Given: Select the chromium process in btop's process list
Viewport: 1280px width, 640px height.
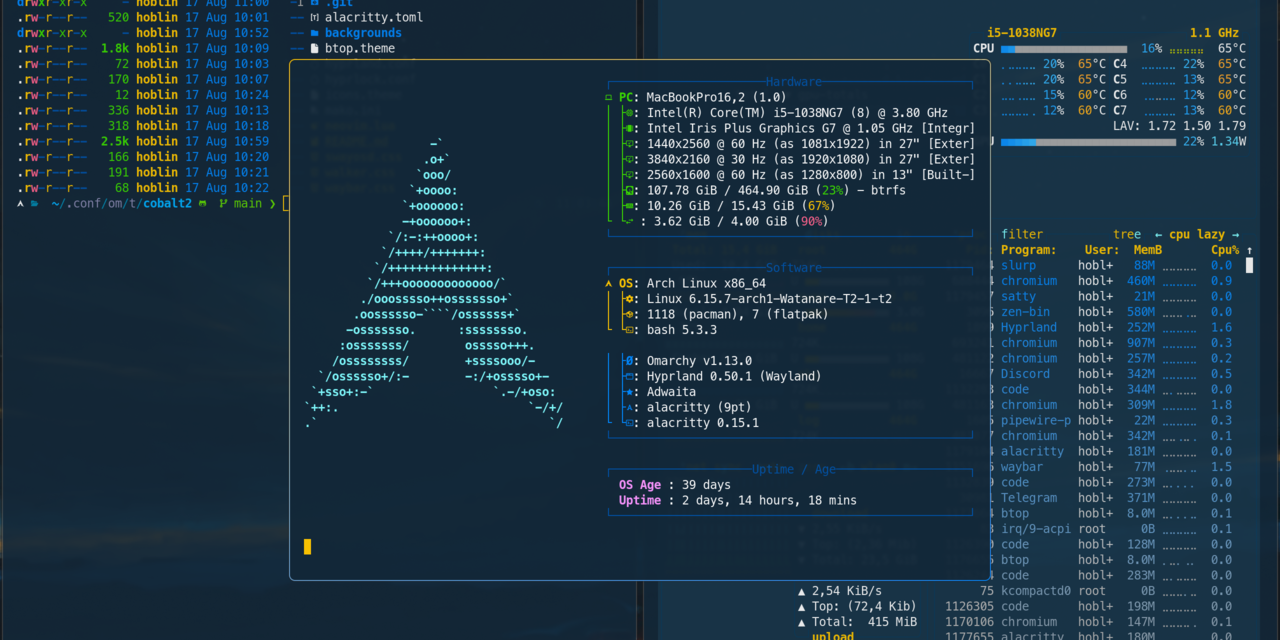Looking at the screenshot, I should (1030, 280).
